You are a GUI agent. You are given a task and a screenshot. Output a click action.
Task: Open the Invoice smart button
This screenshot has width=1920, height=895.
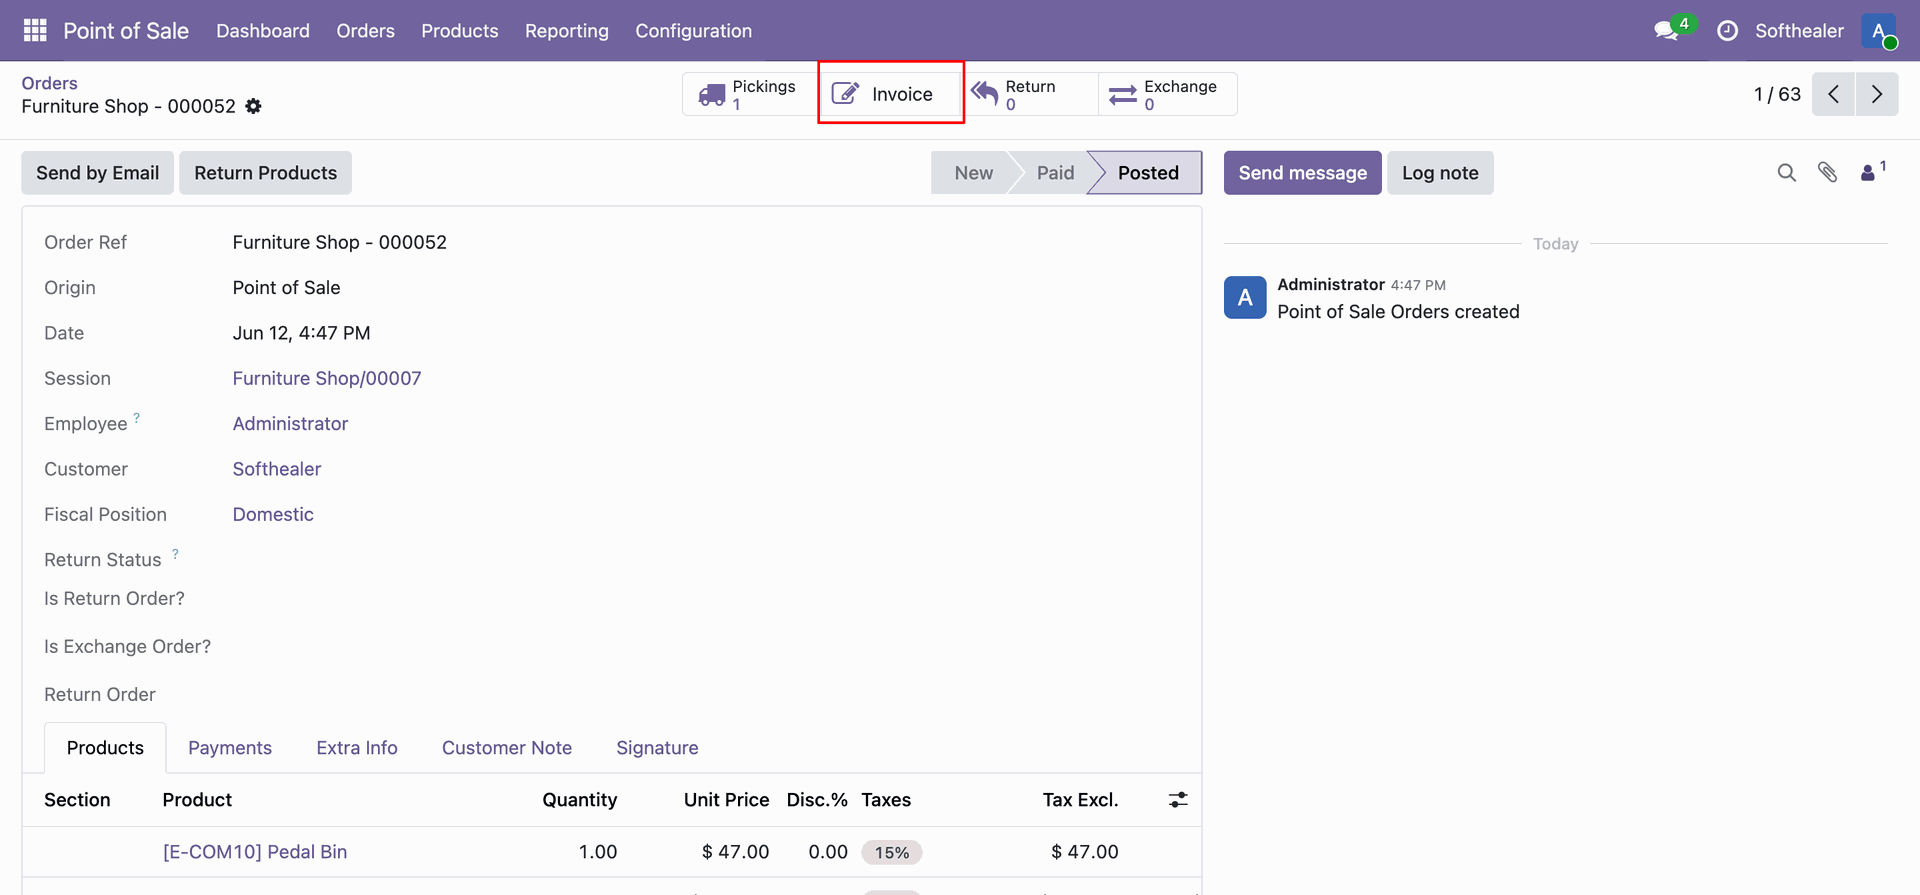[890, 94]
